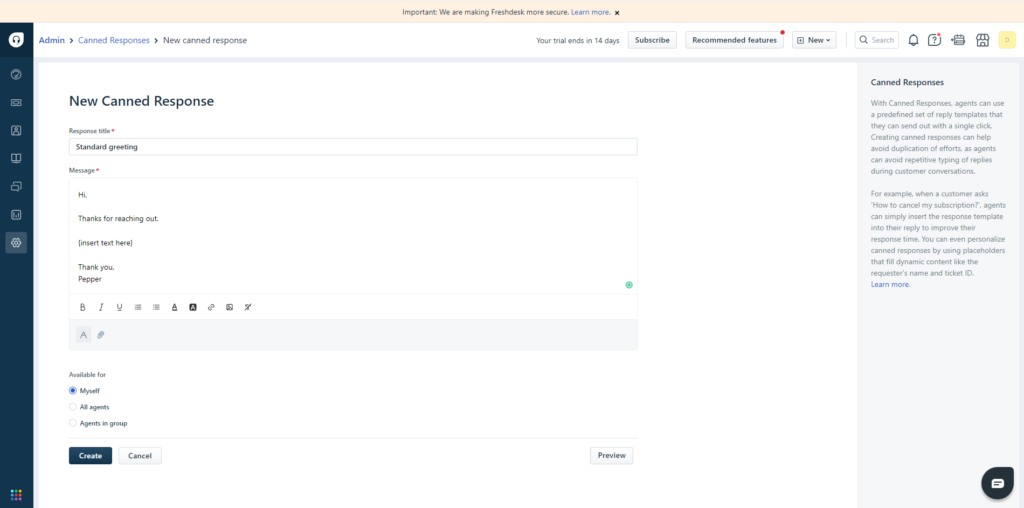The image size is (1024, 508).
Task: Click the Create button
Action: tap(90, 456)
